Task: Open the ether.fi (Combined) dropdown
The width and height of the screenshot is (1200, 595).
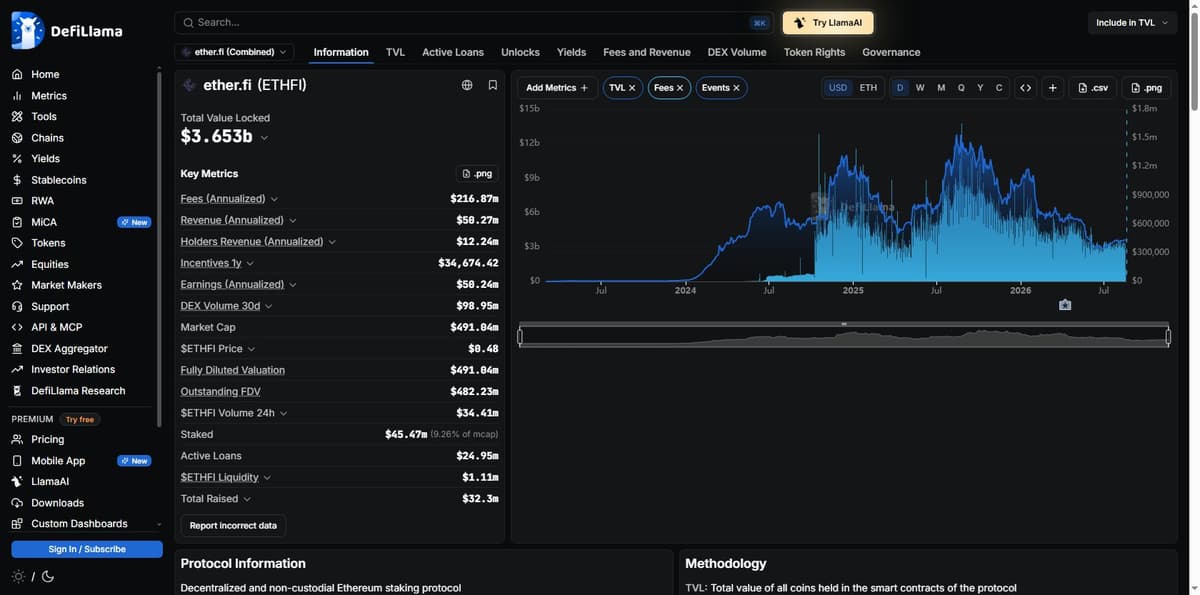Action: [x=234, y=52]
